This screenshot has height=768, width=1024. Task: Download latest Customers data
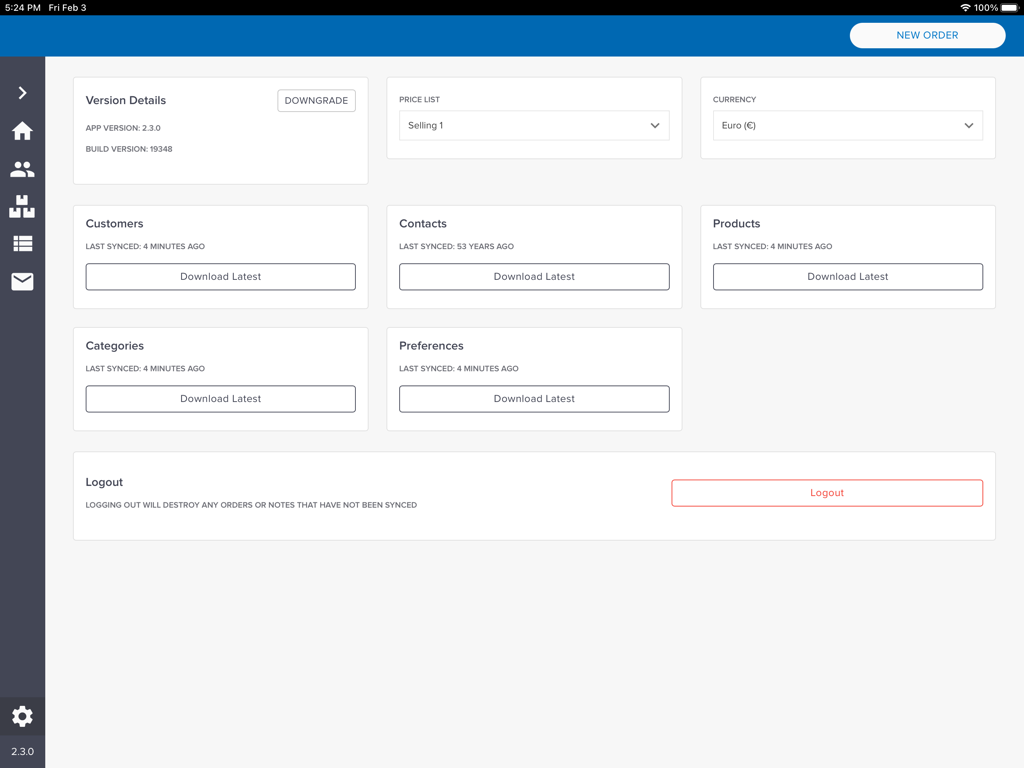220,276
